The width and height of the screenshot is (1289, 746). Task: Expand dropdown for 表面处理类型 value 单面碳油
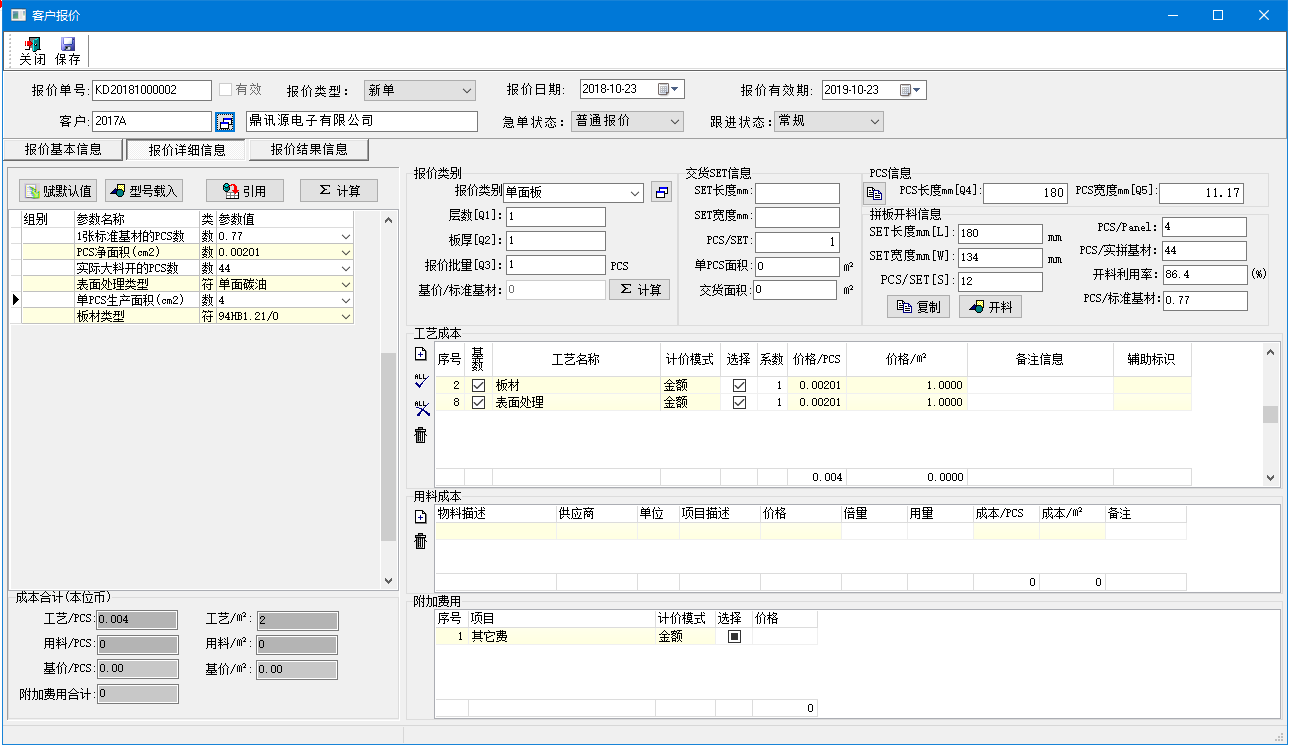point(346,285)
